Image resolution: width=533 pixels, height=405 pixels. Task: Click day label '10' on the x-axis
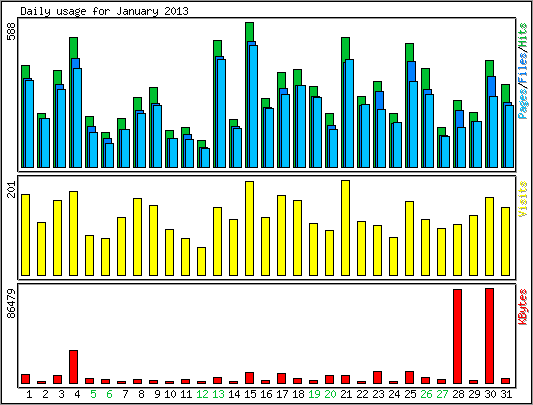(x=170, y=394)
